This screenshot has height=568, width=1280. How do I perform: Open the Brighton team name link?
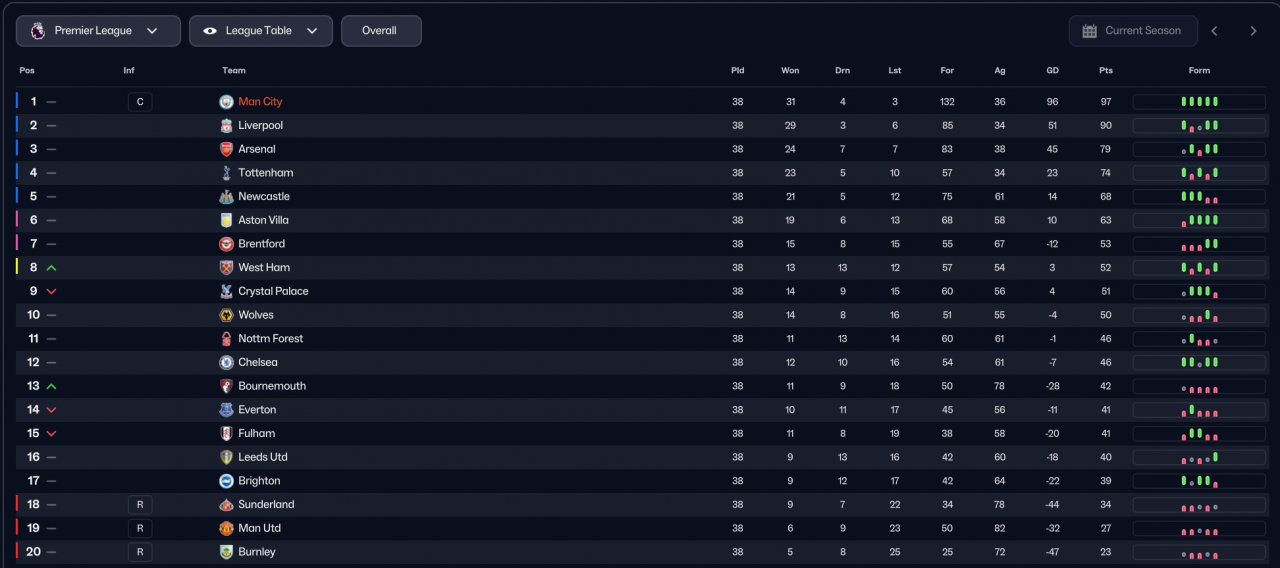[259, 481]
